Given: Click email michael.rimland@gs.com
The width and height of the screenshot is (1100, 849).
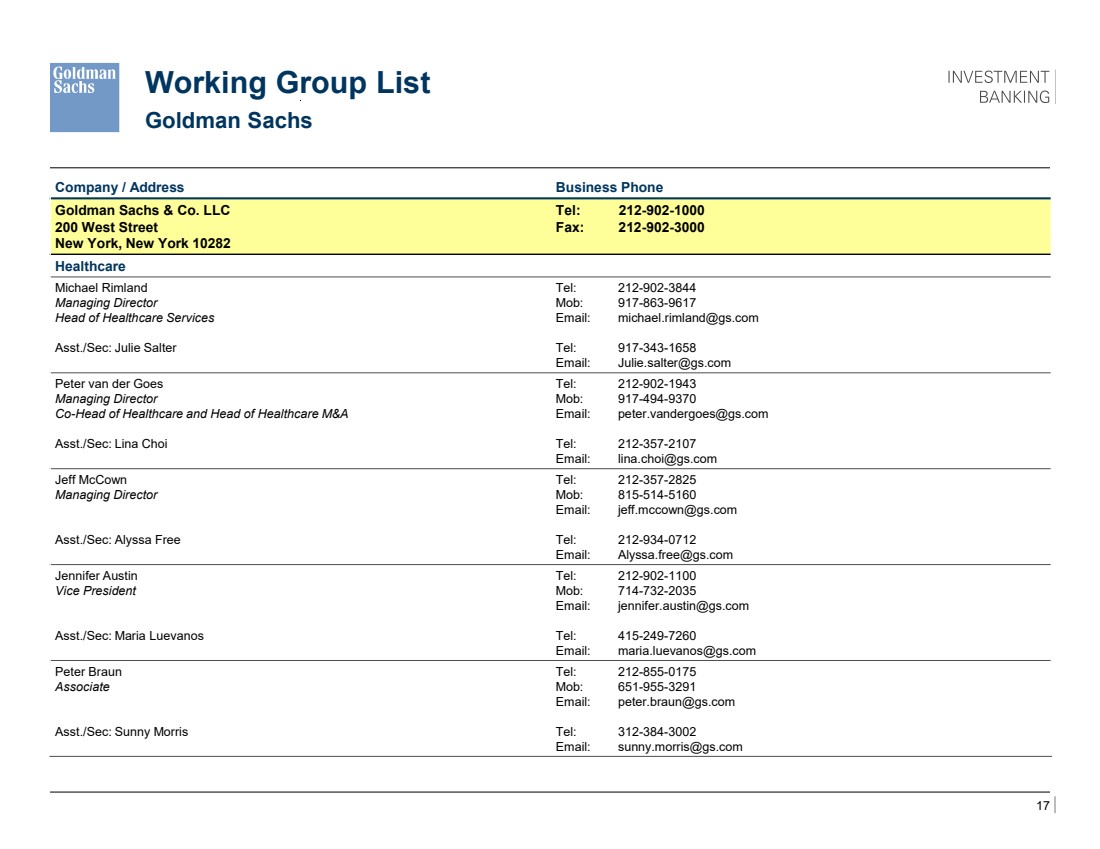Looking at the screenshot, I should [x=688, y=318].
